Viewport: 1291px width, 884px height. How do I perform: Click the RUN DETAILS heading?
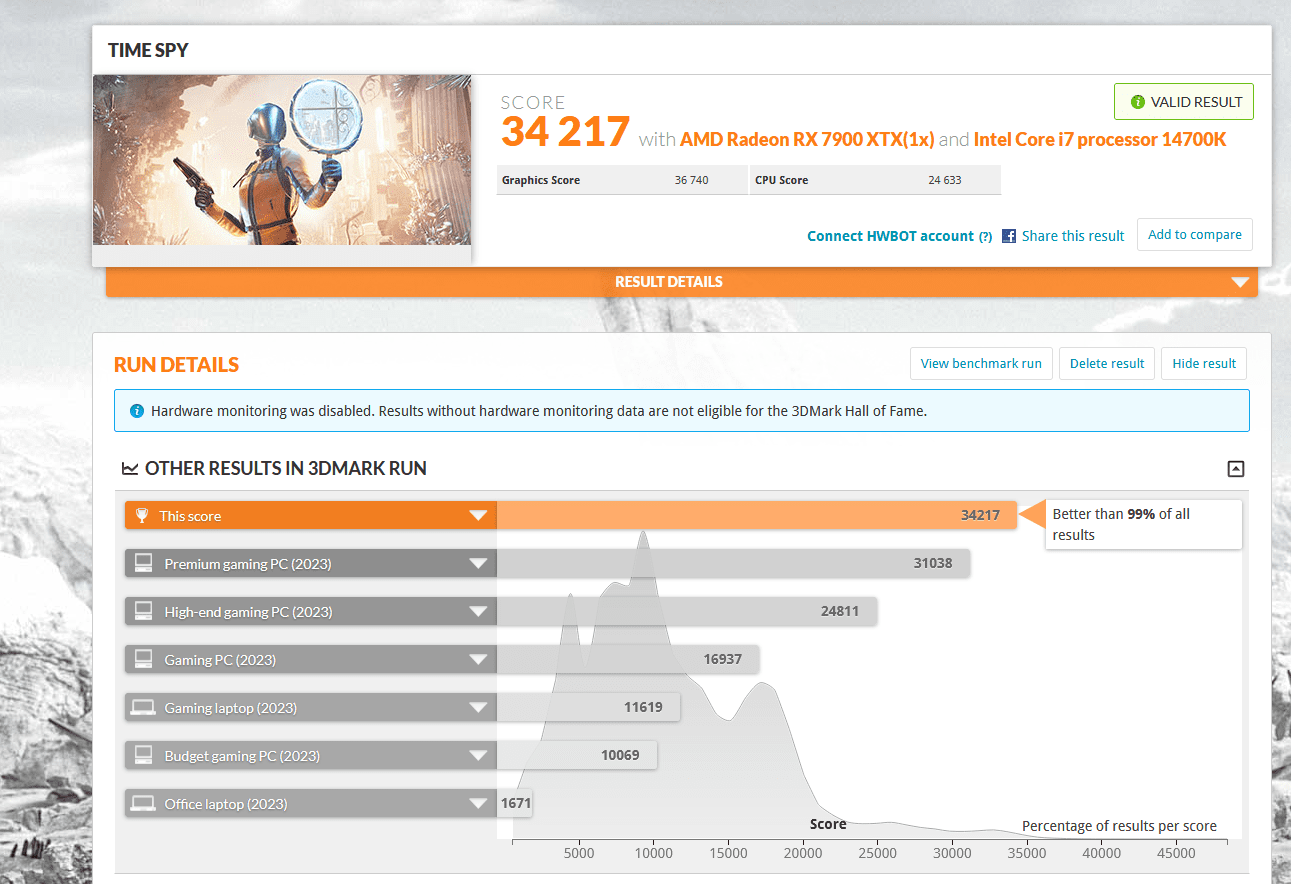176,365
